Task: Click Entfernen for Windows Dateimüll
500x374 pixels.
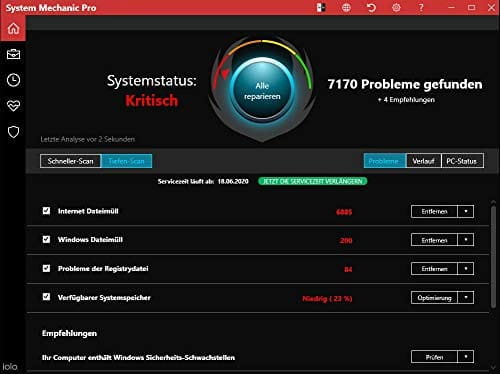Action: [x=434, y=240]
